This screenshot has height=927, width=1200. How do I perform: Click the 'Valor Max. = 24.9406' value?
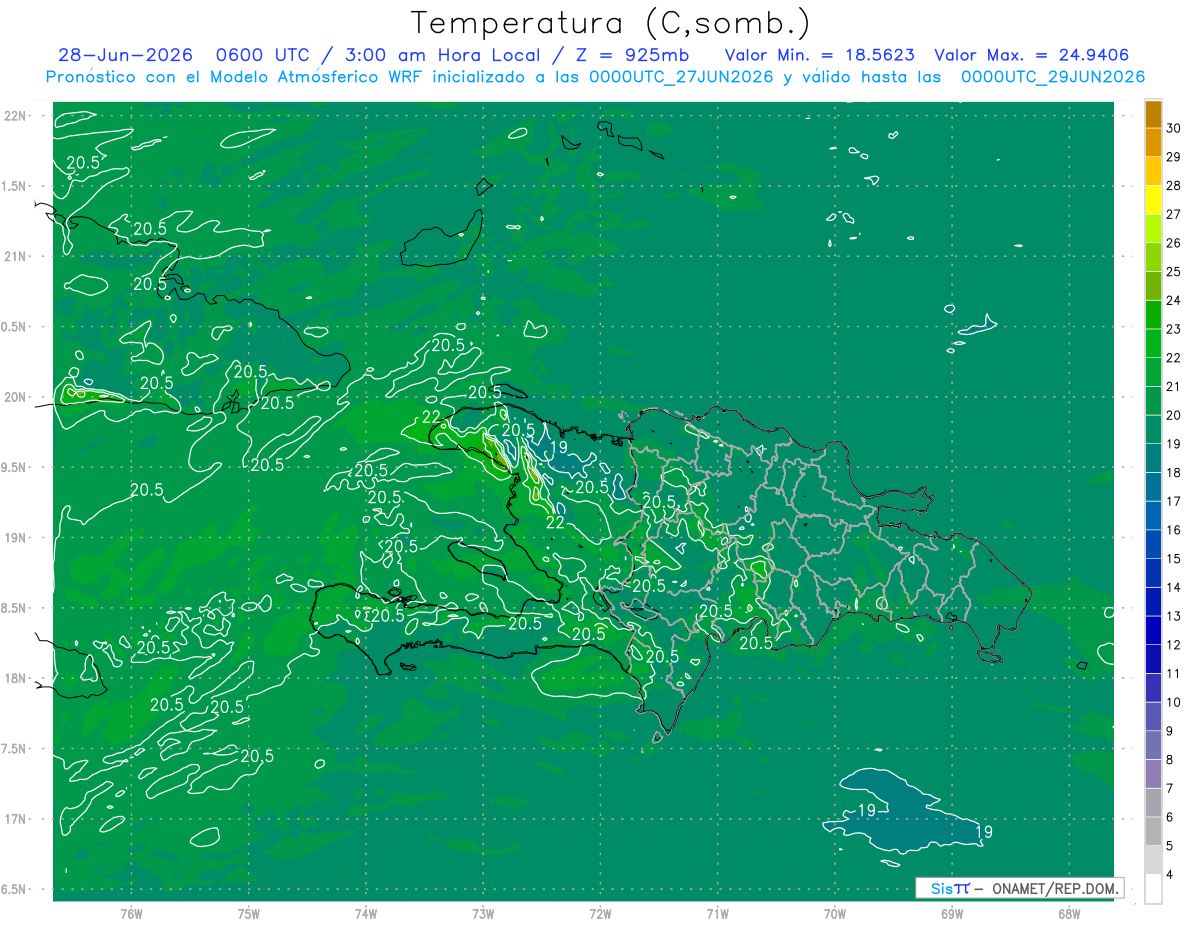tap(1031, 55)
